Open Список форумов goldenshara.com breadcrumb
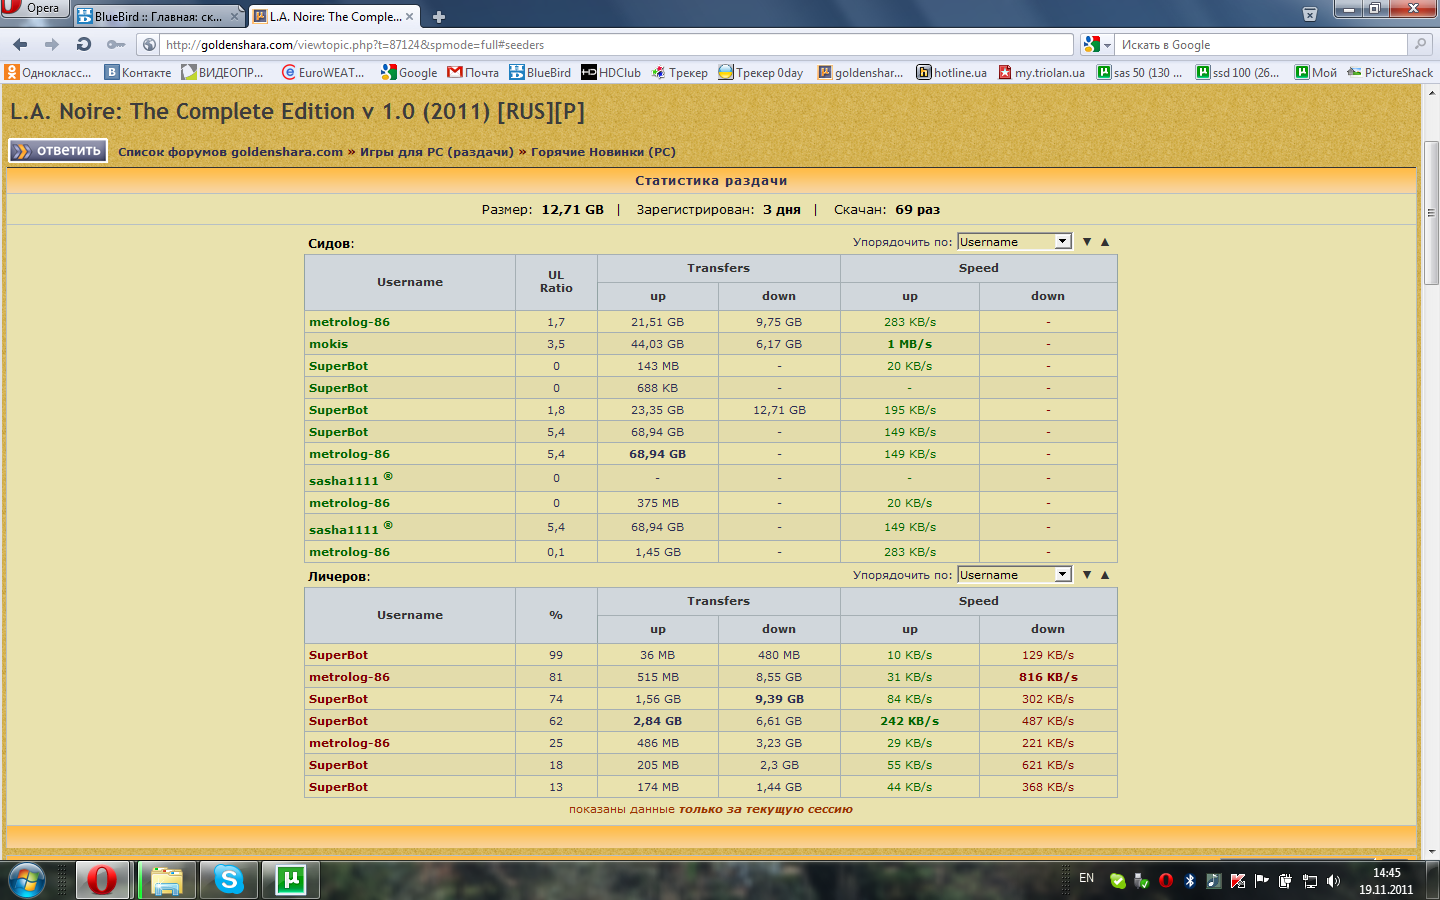This screenshot has height=900, width=1440. [230, 152]
